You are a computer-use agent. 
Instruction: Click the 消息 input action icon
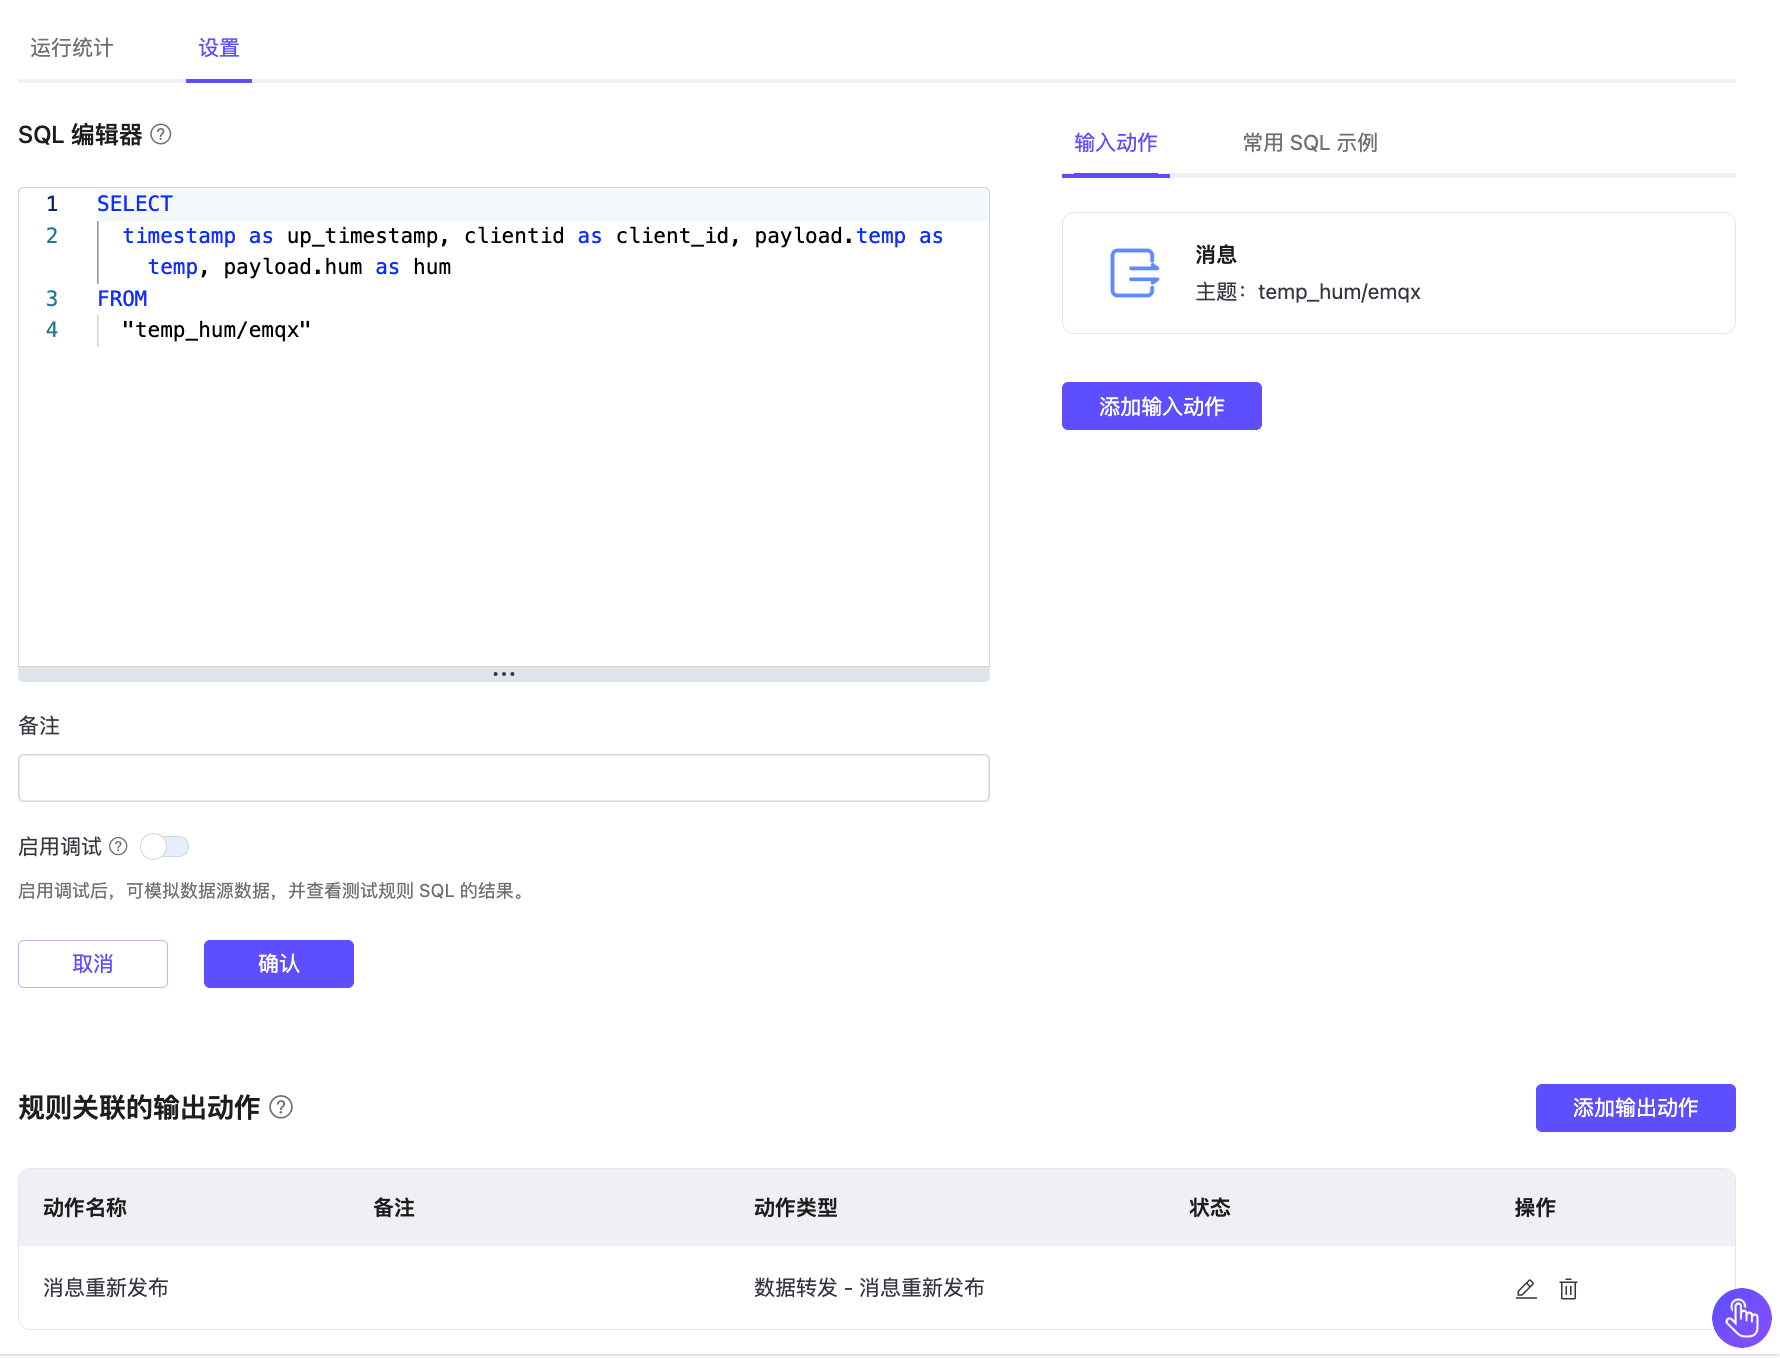click(x=1134, y=273)
